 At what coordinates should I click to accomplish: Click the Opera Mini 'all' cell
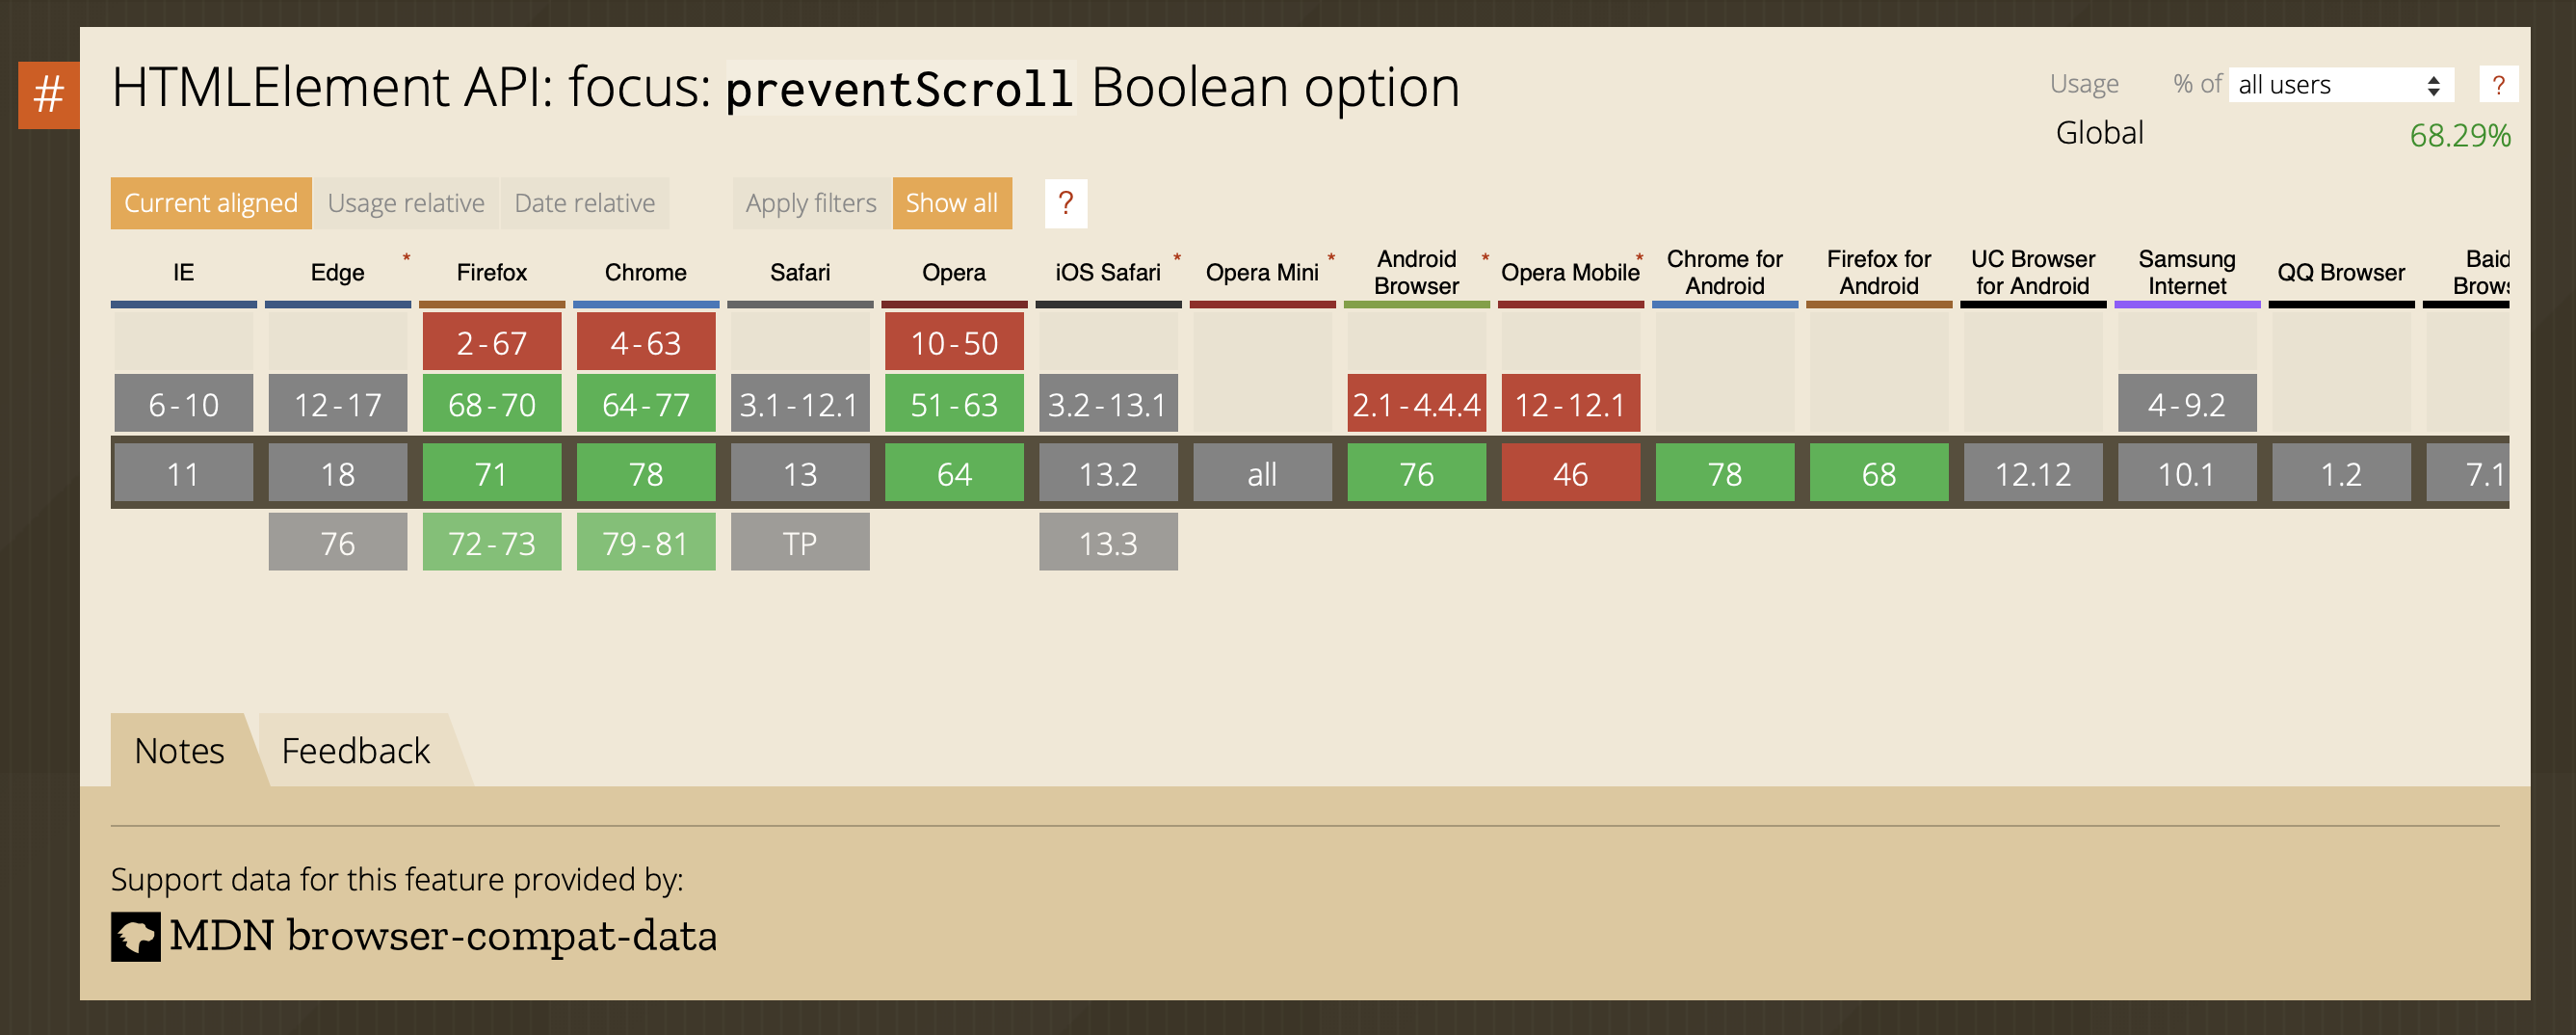(x=1263, y=473)
